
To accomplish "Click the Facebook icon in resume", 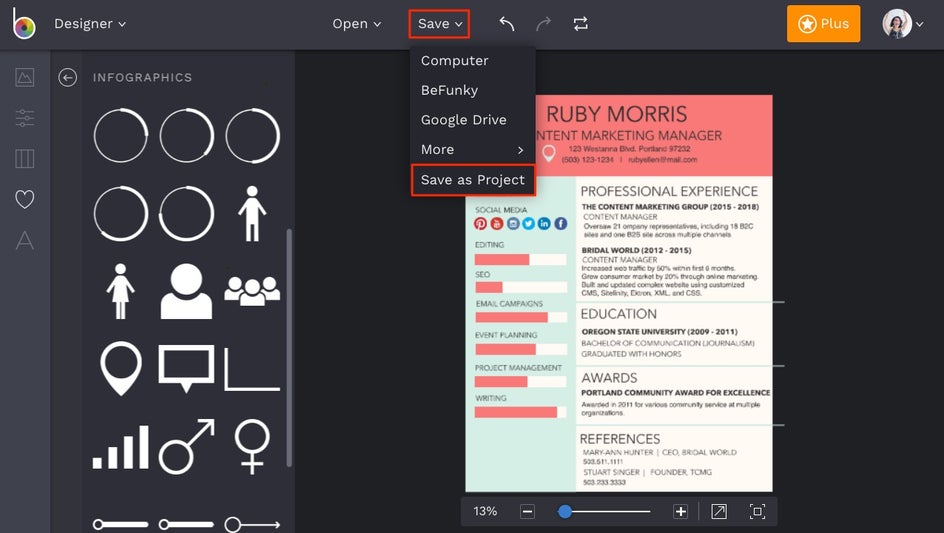I will click(x=560, y=223).
